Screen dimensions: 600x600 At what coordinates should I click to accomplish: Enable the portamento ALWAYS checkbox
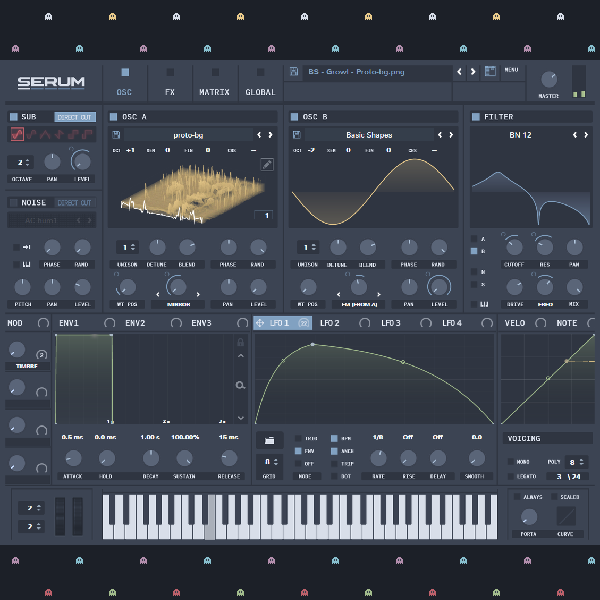[517, 496]
